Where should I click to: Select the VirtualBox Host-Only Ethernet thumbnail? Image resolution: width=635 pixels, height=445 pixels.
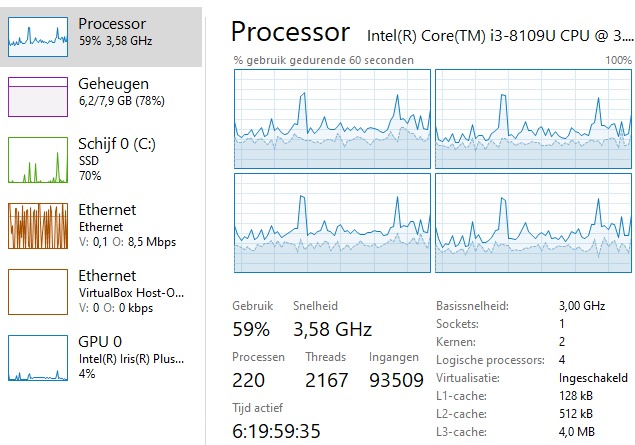38,291
